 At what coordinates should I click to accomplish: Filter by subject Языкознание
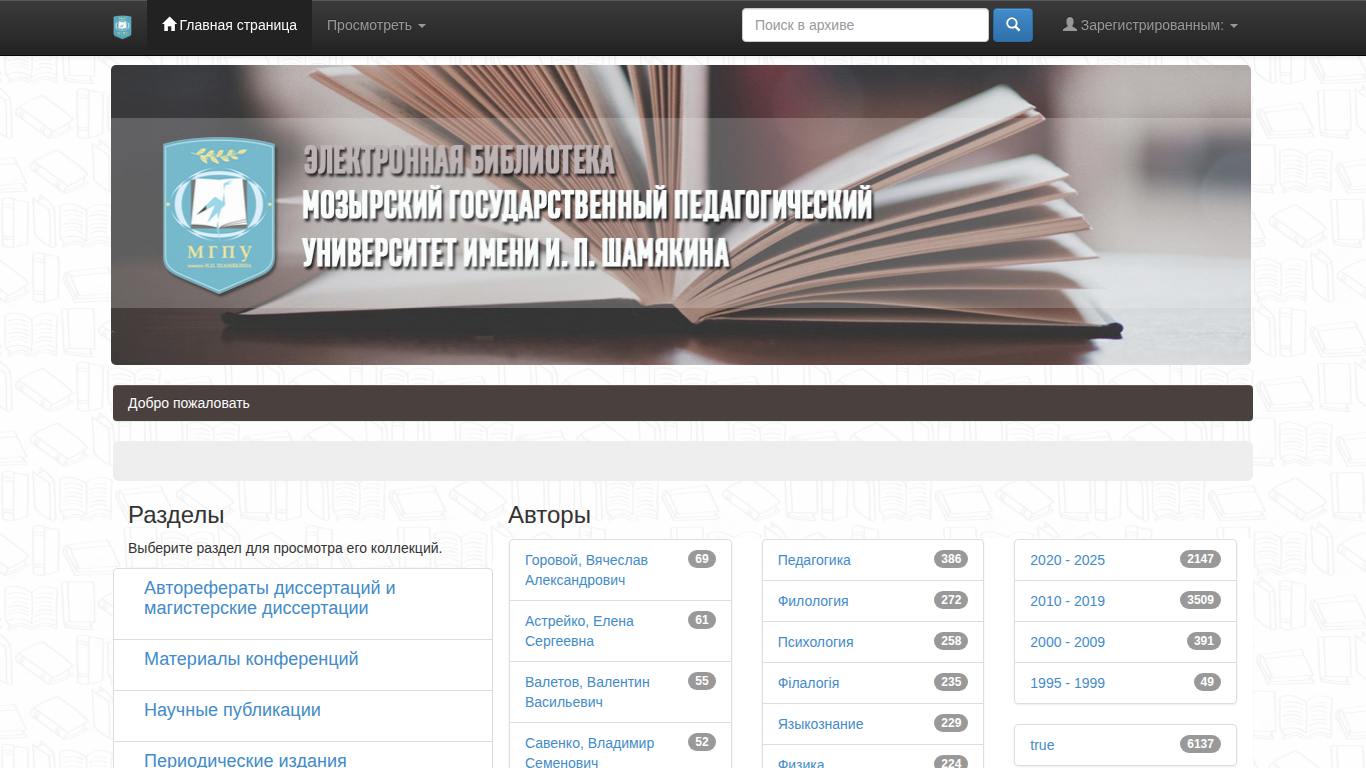point(820,724)
